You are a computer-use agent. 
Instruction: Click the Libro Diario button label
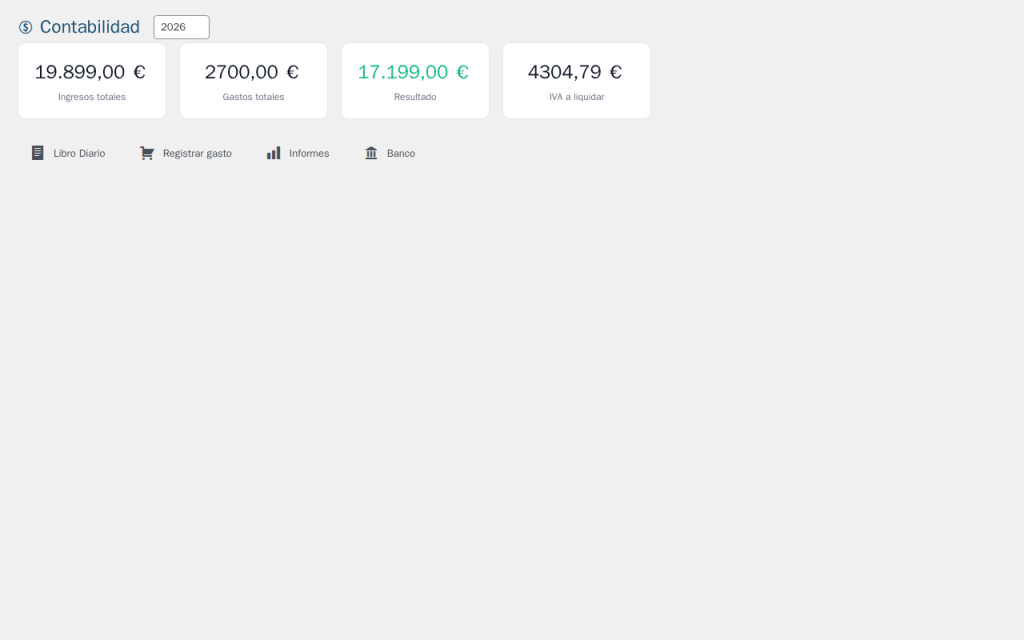[79, 153]
